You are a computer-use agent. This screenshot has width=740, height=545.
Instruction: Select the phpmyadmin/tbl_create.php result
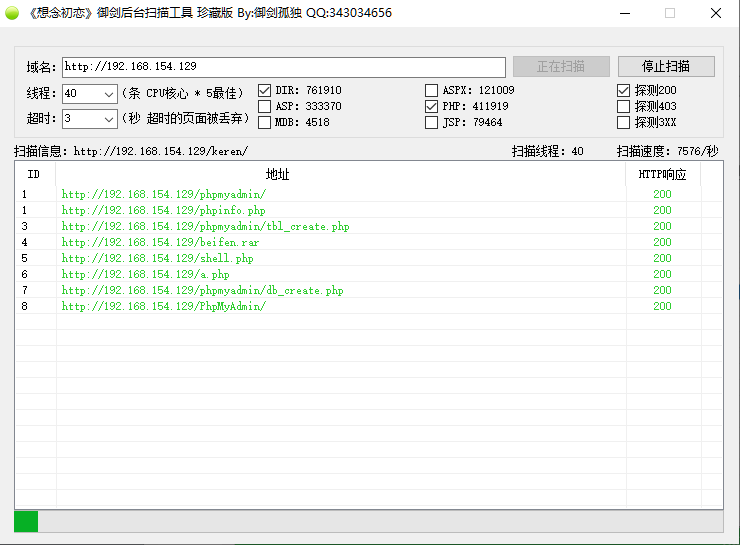[x=205, y=226]
